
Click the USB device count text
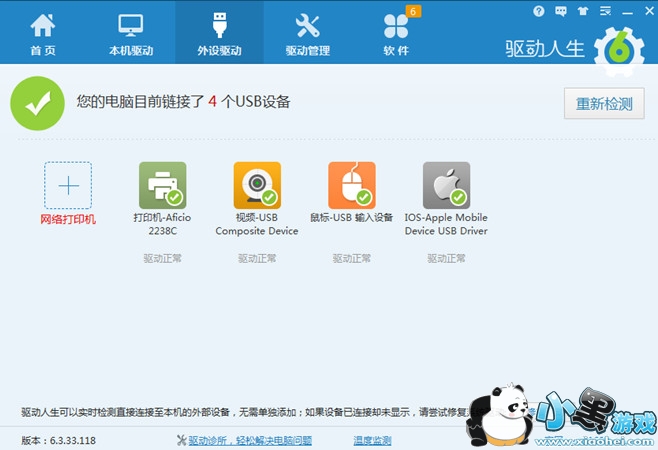tap(183, 102)
